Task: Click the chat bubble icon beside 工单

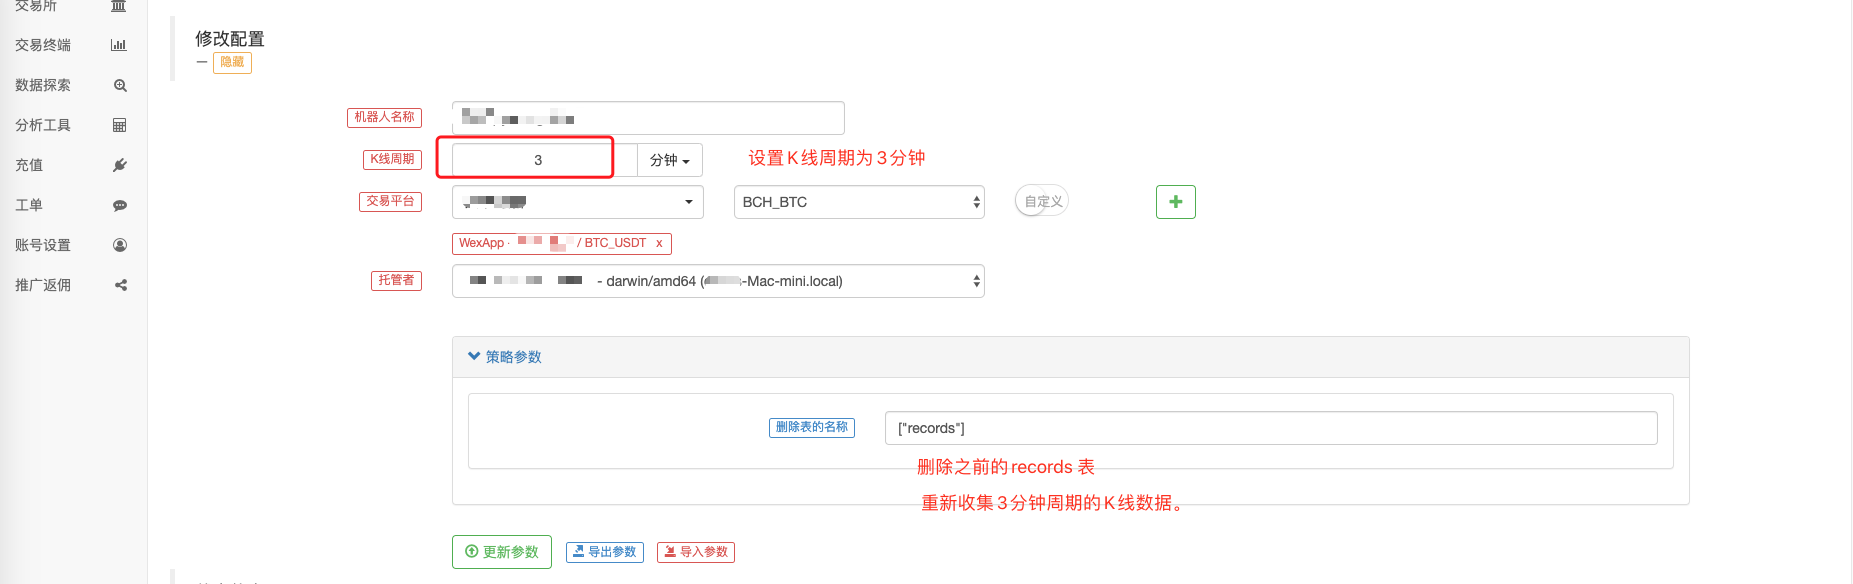Action: coord(120,205)
